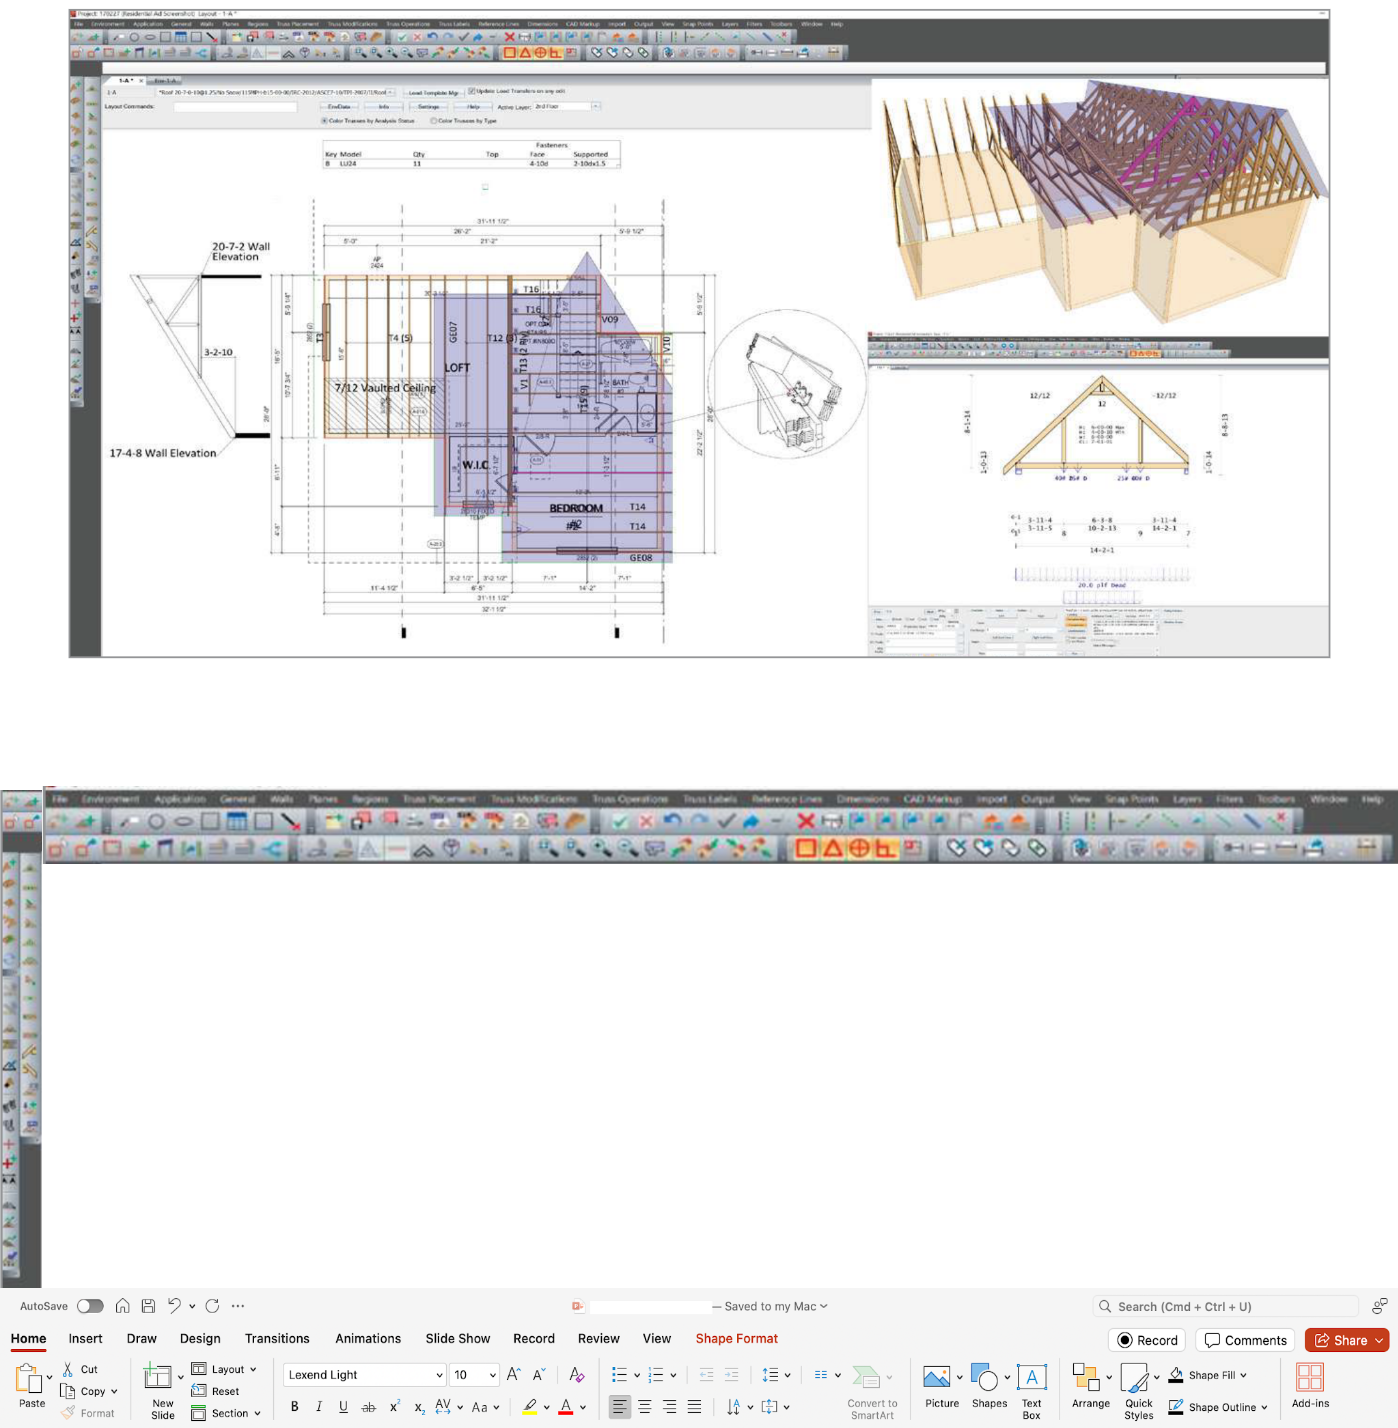Pick a font color from the color swatch
The width and height of the screenshot is (1398, 1428).
[567, 1407]
